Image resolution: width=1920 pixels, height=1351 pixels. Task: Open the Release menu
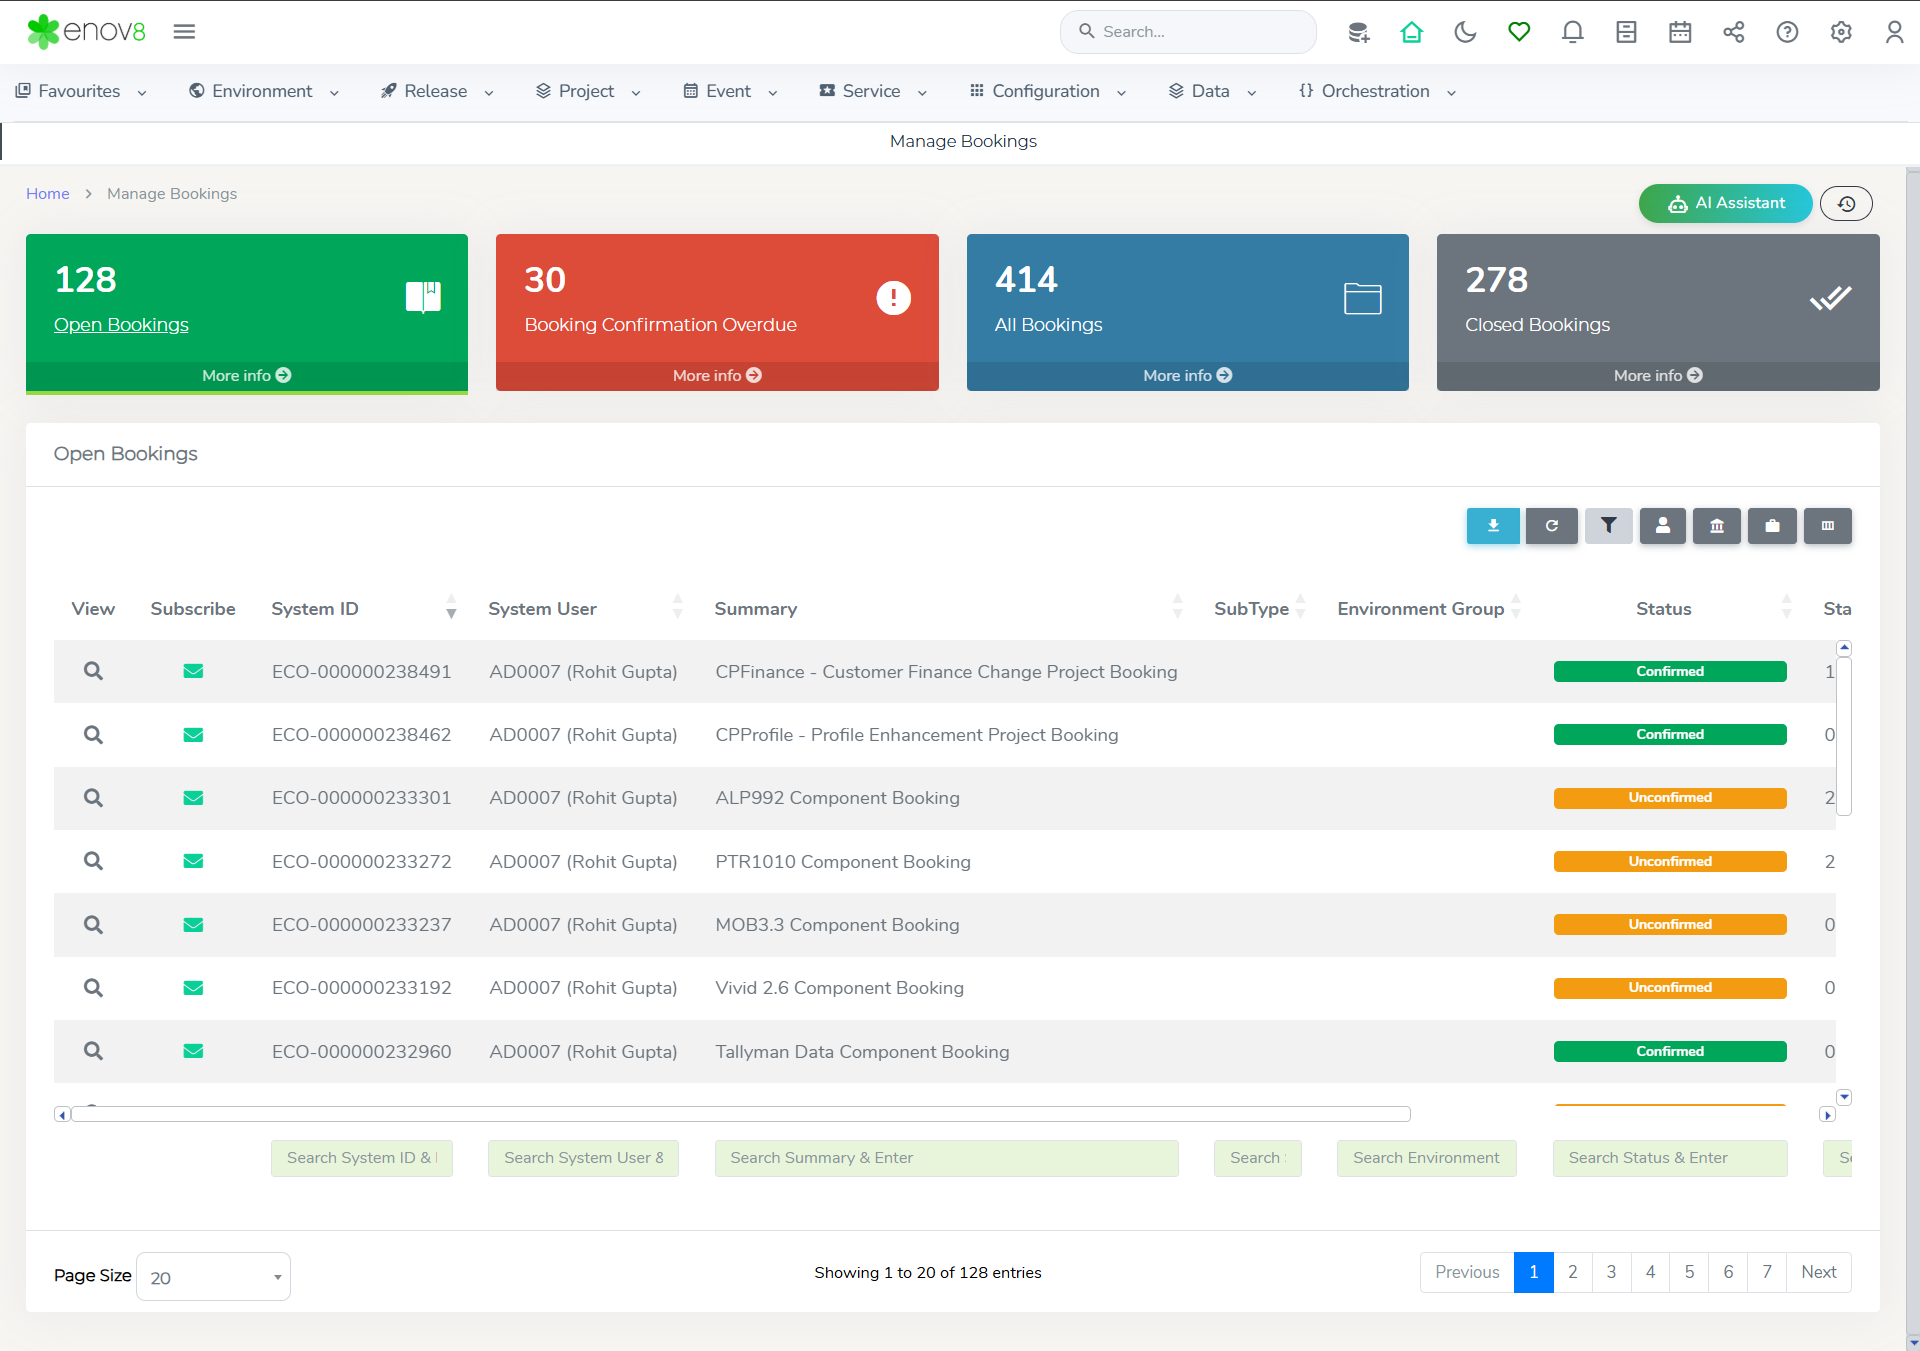(437, 91)
